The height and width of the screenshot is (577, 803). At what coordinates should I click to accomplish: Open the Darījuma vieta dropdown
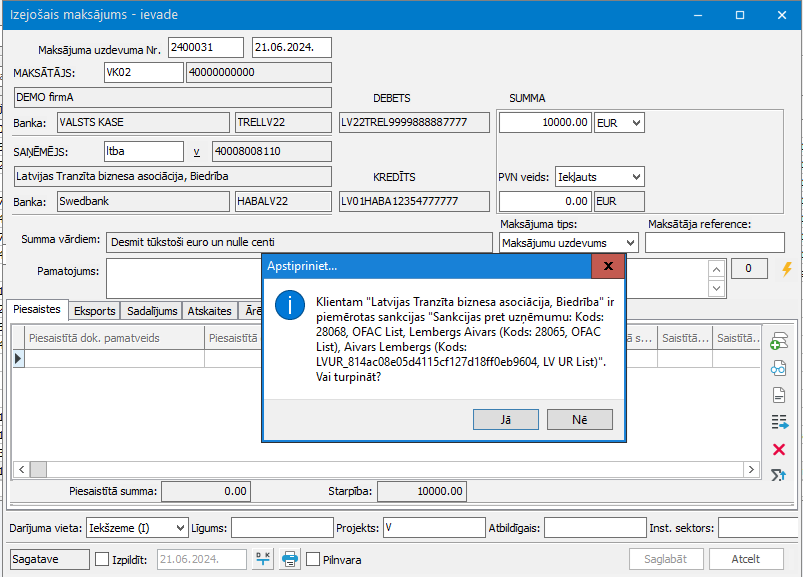pyautogui.click(x=137, y=527)
